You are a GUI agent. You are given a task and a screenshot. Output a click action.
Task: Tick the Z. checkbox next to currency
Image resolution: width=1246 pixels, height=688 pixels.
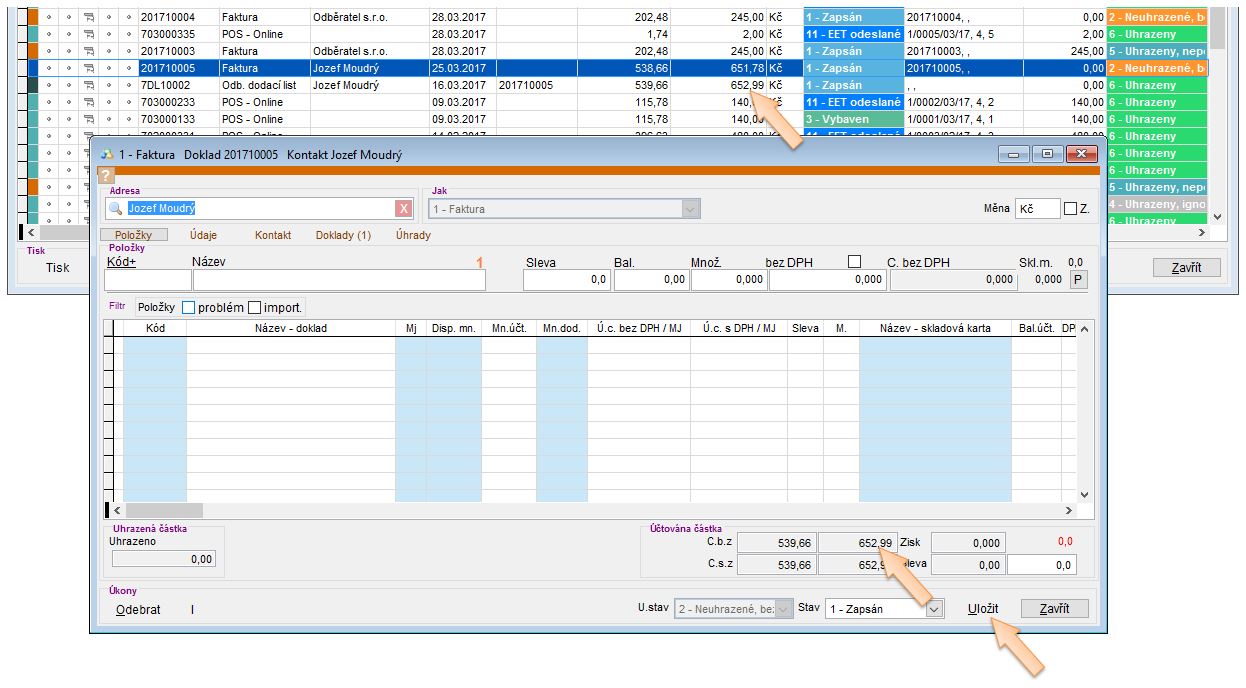[1070, 209]
